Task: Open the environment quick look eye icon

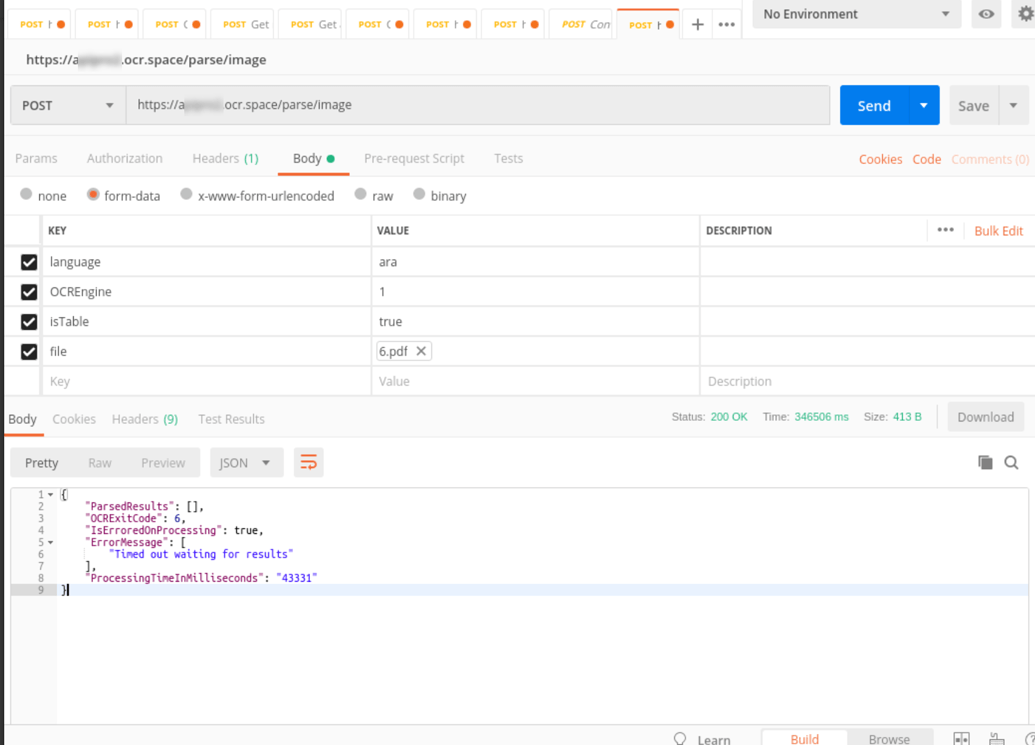Action: coord(986,15)
